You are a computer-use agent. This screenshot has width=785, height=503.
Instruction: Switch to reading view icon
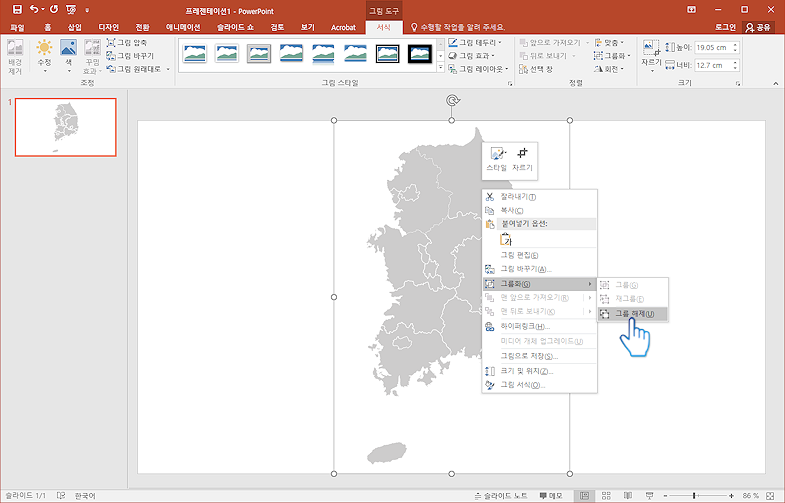(628, 495)
